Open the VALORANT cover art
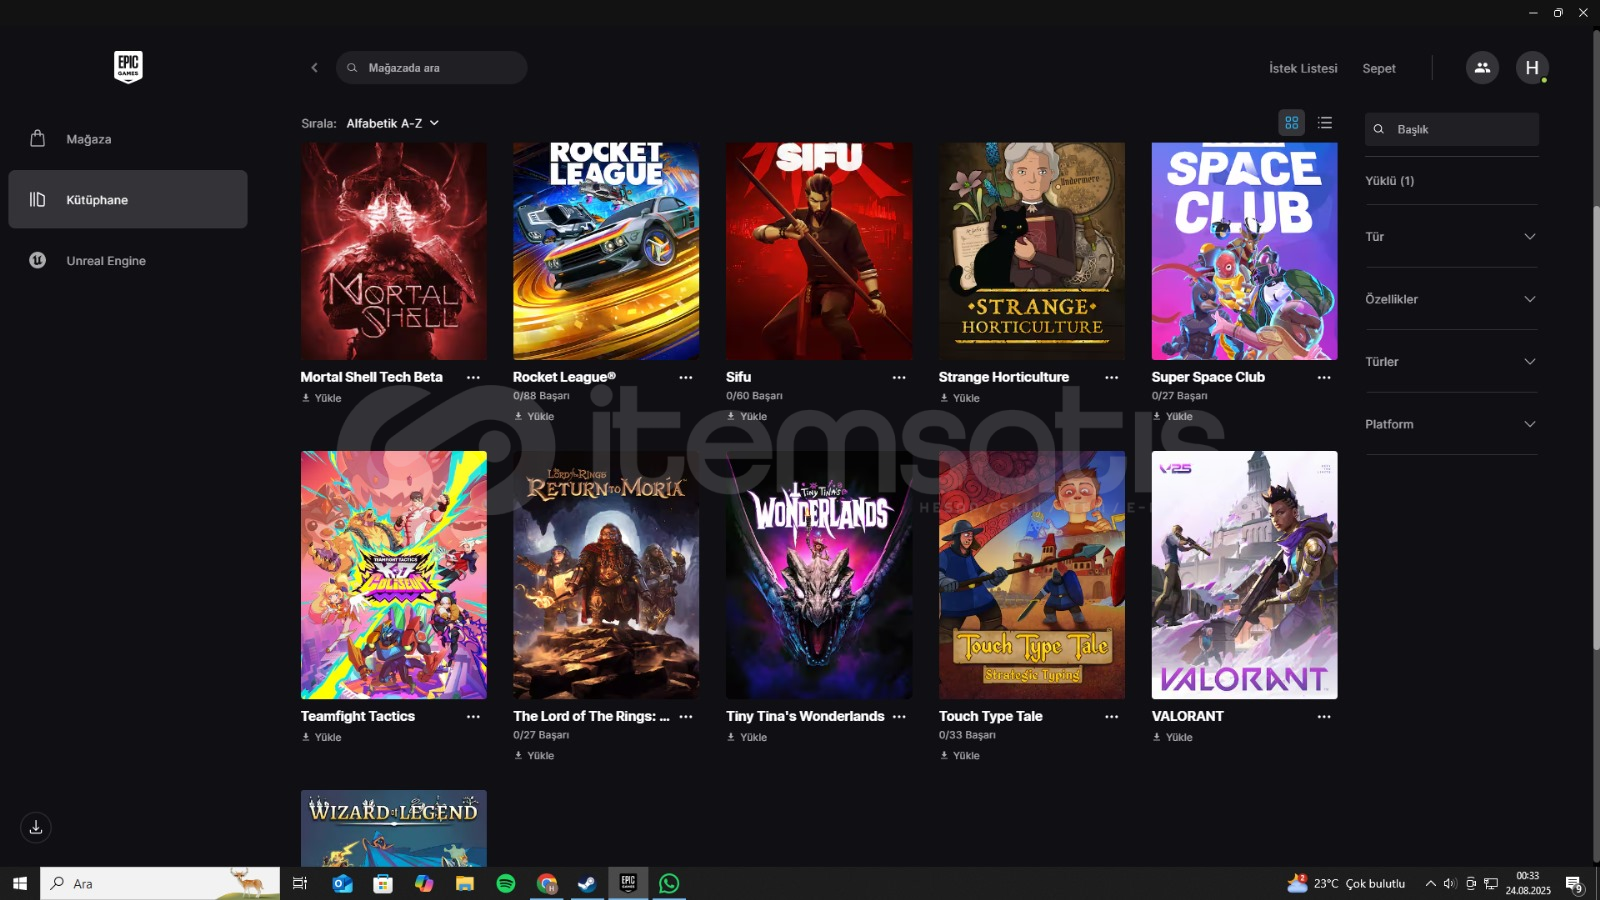1600x900 pixels. tap(1244, 575)
